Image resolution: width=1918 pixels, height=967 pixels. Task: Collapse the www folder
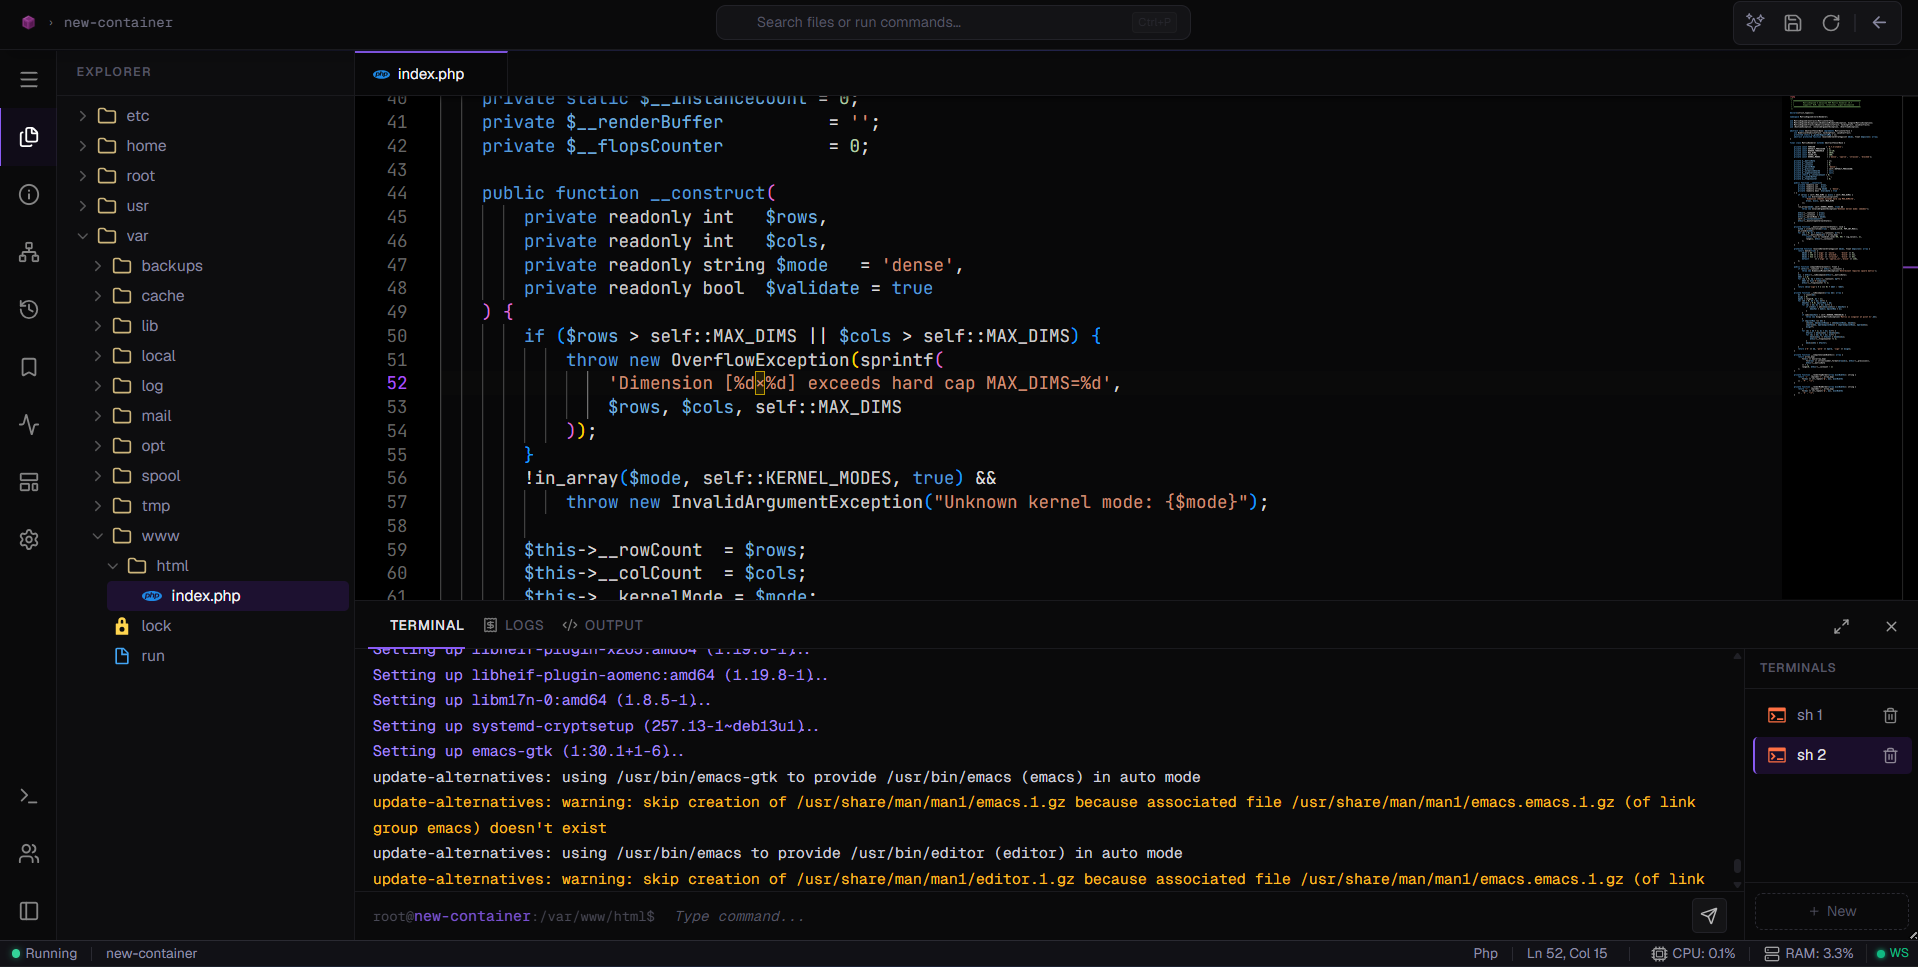(98, 536)
